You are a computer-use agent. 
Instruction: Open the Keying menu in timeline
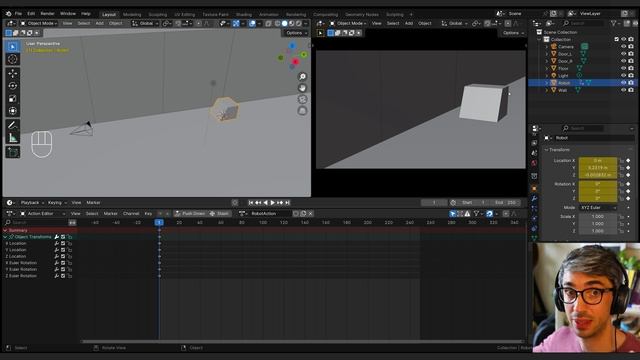56,202
